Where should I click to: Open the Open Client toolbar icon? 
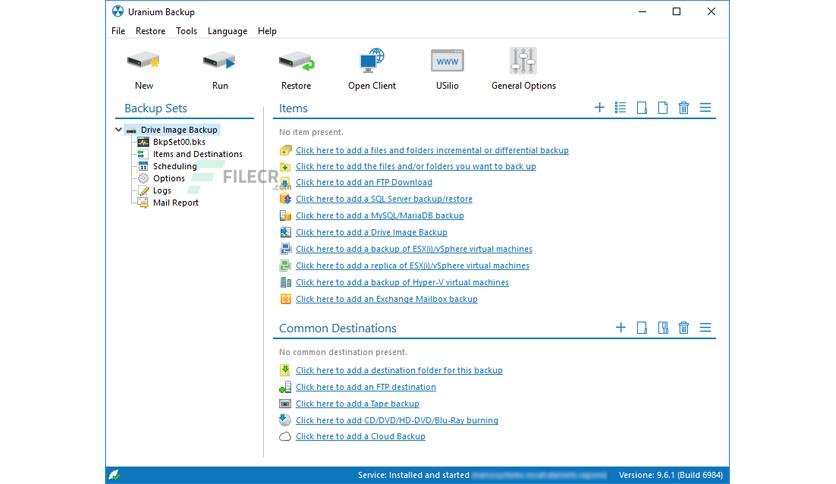coord(372,61)
